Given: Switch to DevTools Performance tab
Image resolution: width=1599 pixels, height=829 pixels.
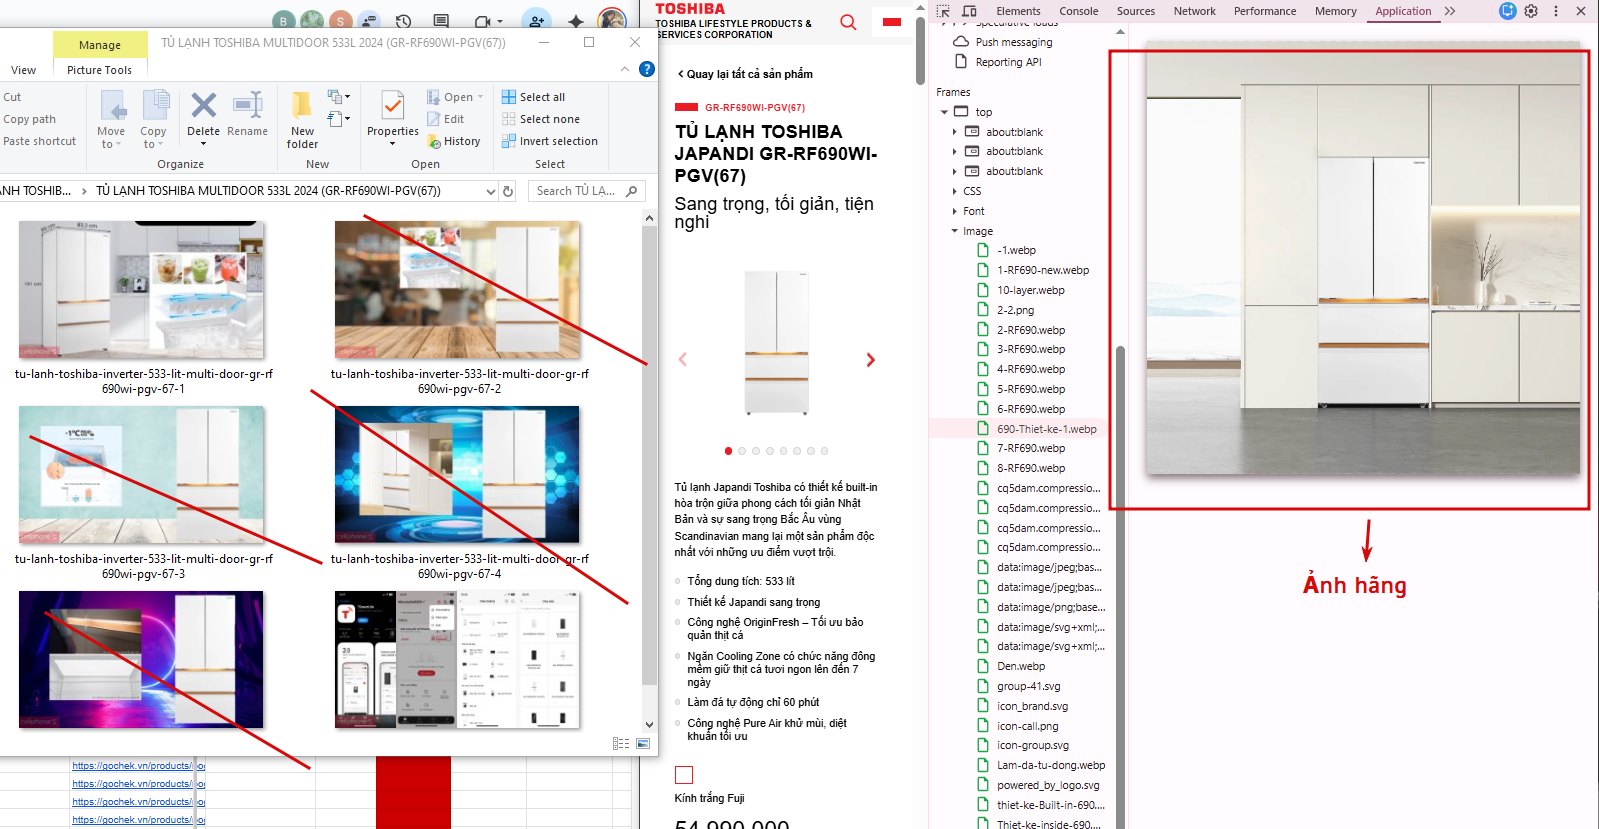Looking at the screenshot, I should [x=1265, y=11].
